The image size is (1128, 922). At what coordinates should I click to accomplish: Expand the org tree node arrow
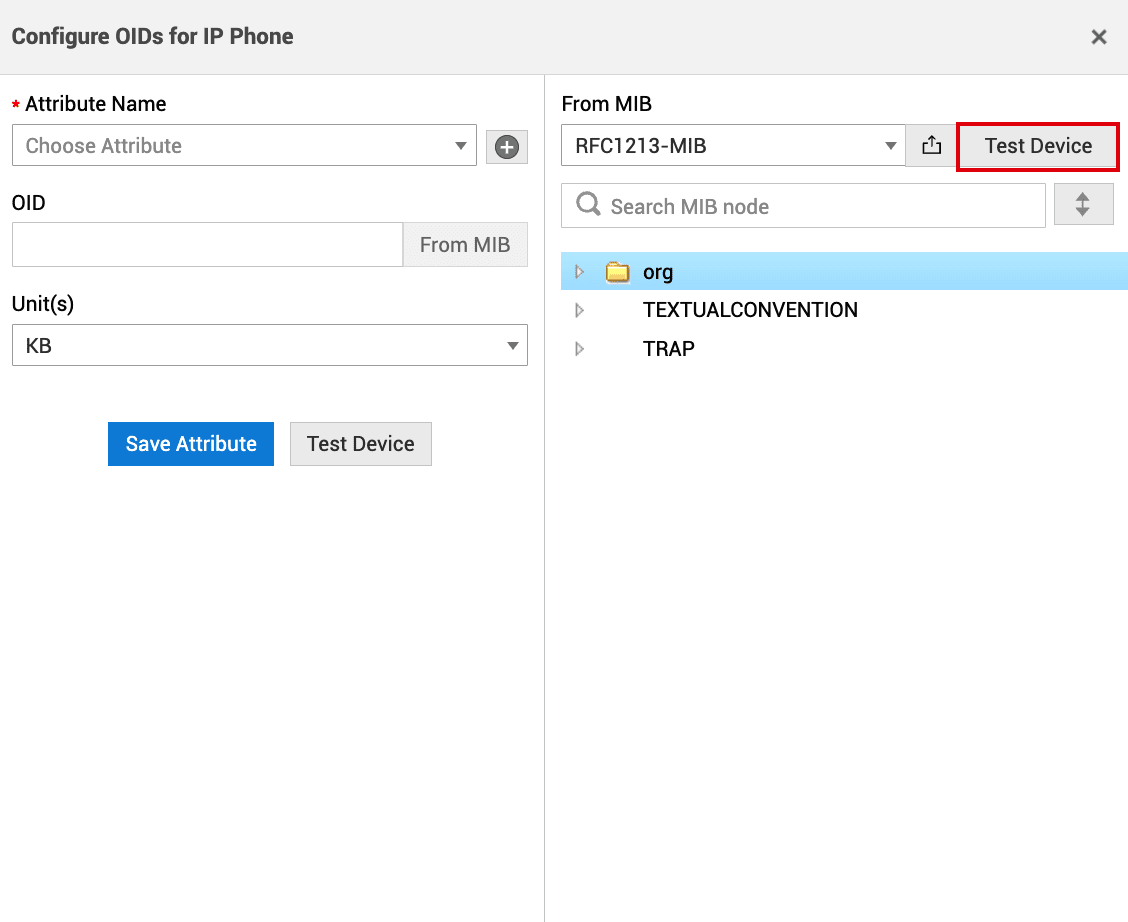(579, 272)
